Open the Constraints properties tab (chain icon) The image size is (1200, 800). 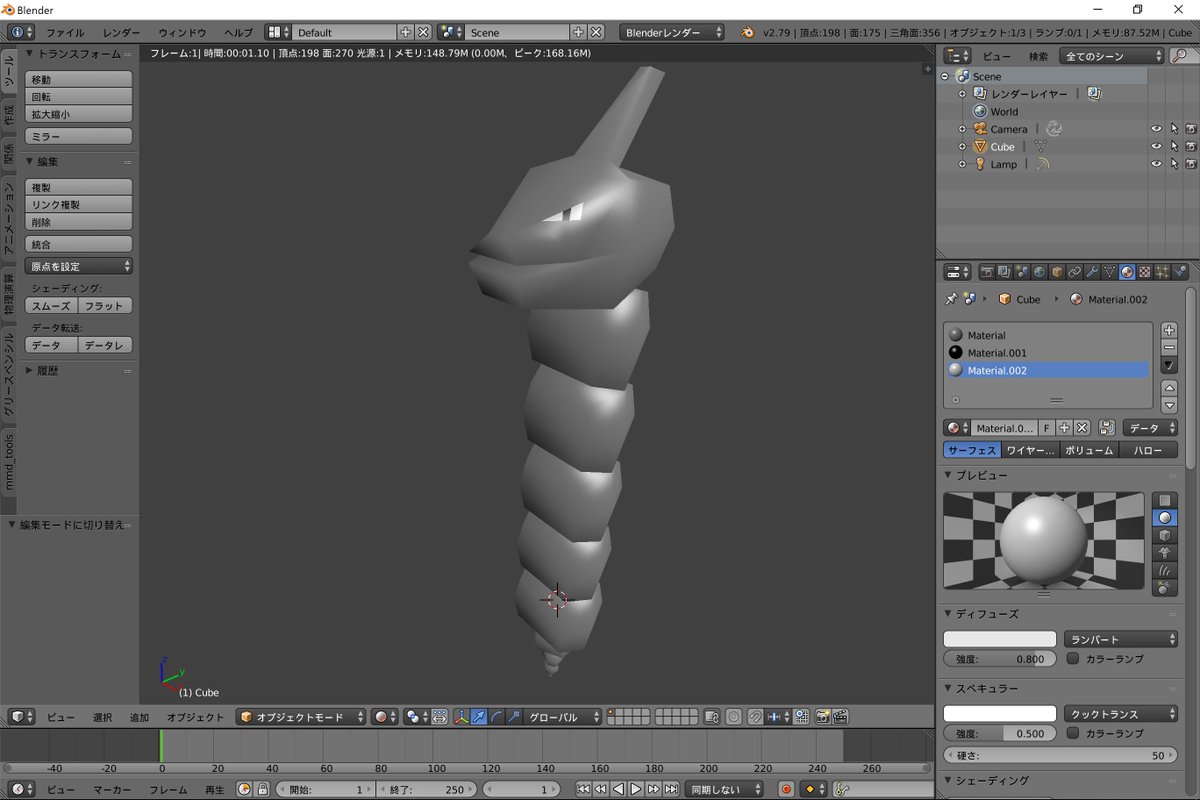(x=1075, y=272)
